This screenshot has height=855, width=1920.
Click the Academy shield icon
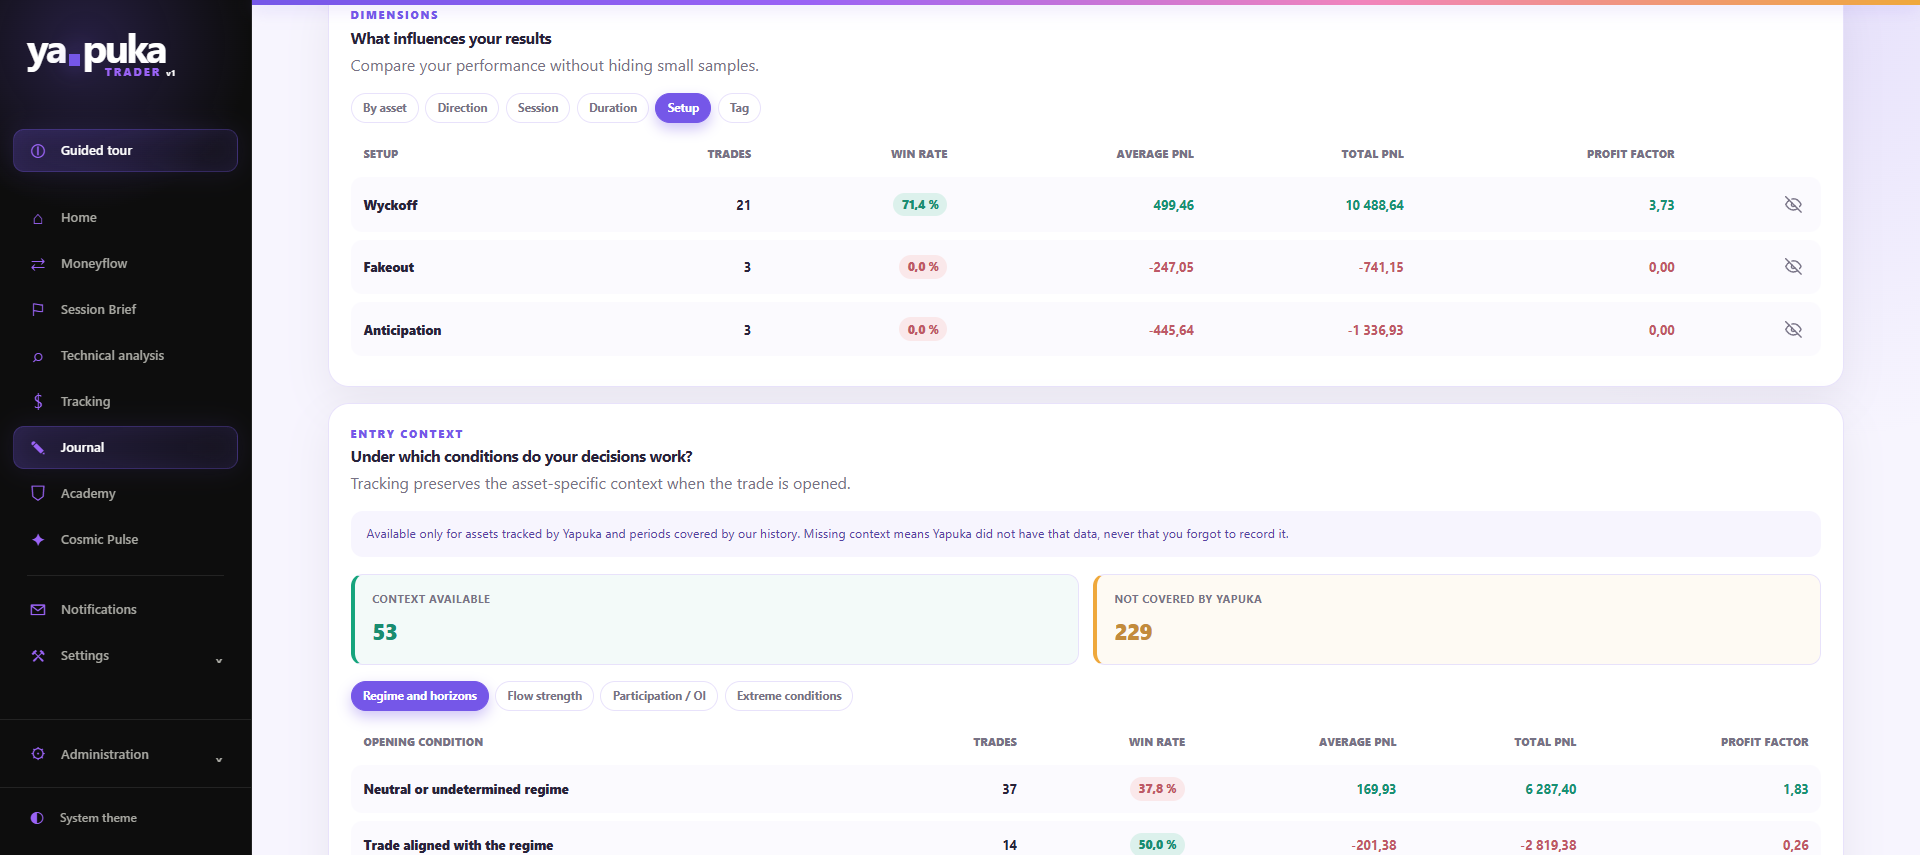pyautogui.click(x=38, y=494)
